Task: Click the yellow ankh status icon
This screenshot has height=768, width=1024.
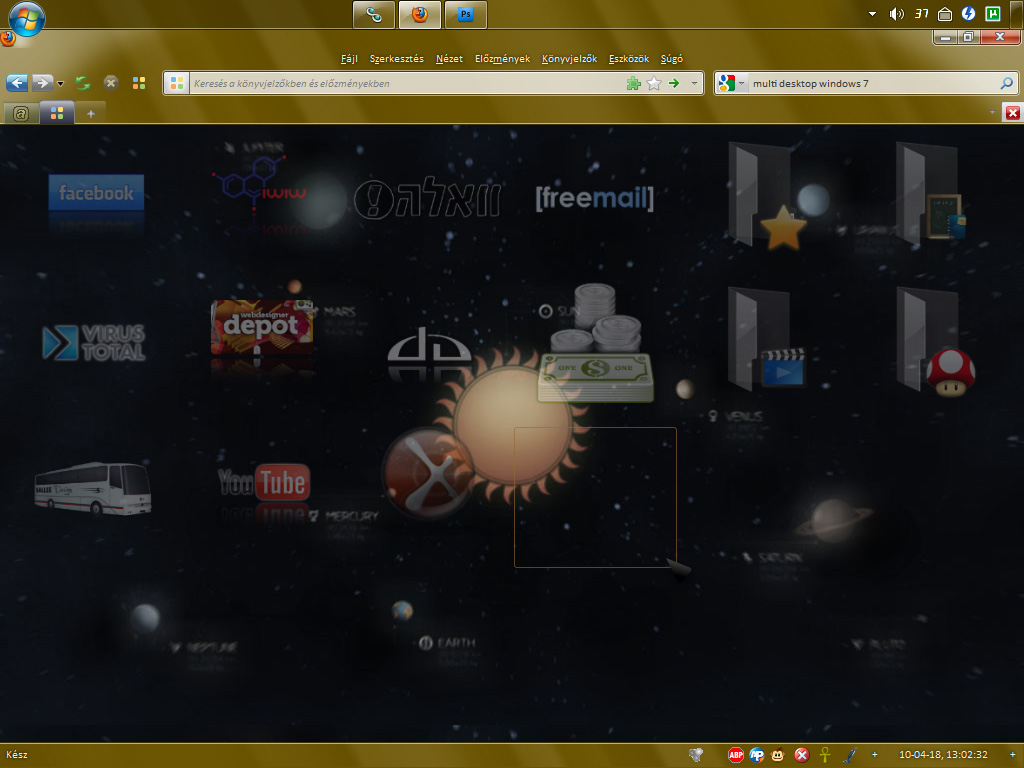Action: coord(825,755)
